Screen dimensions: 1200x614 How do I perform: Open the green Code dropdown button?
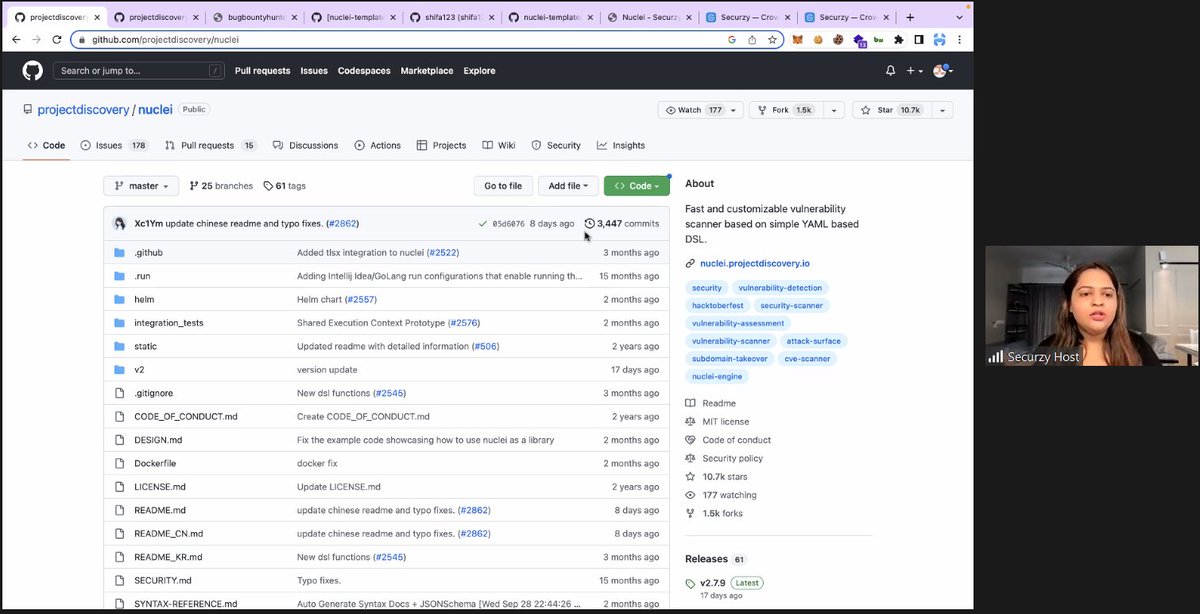click(x=636, y=186)
